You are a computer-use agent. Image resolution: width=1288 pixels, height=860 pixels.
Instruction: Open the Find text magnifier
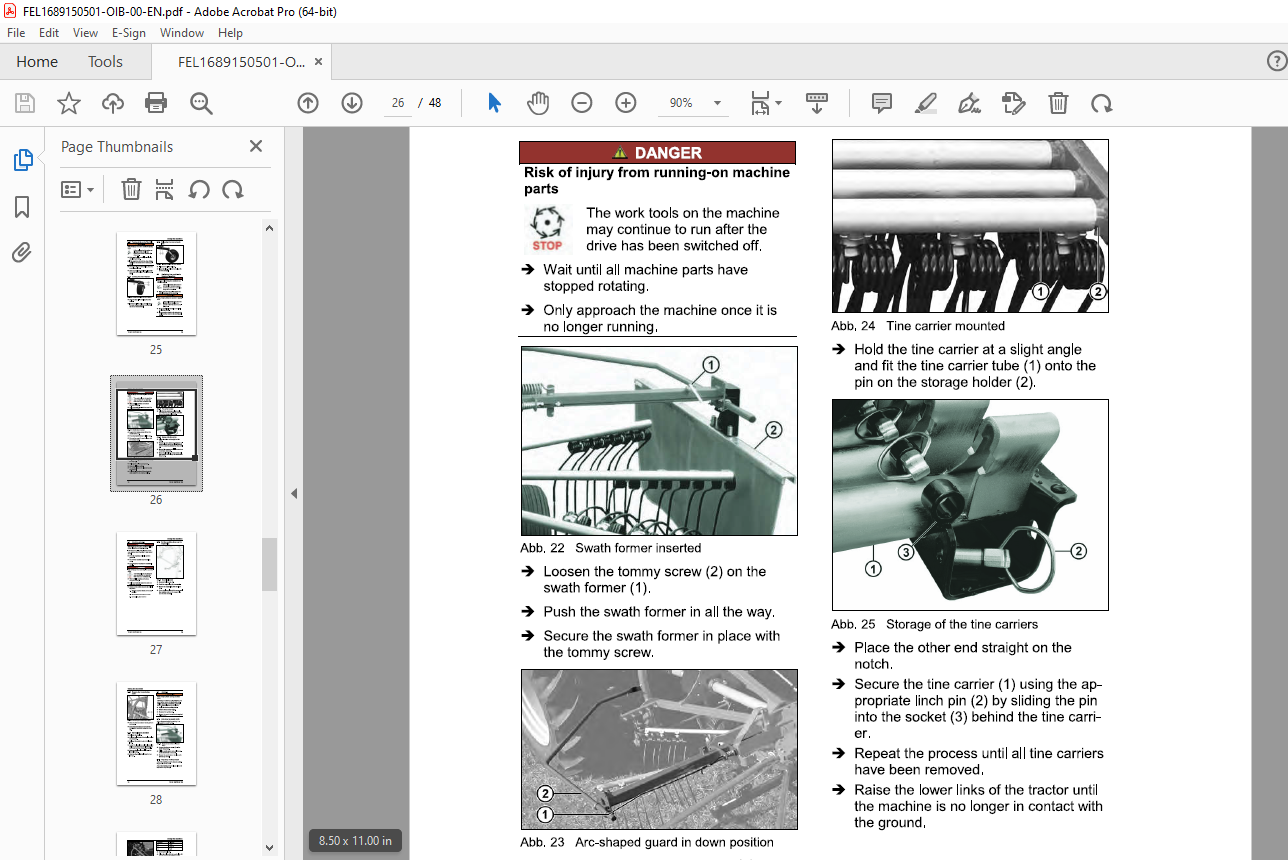tap(201, 103)
